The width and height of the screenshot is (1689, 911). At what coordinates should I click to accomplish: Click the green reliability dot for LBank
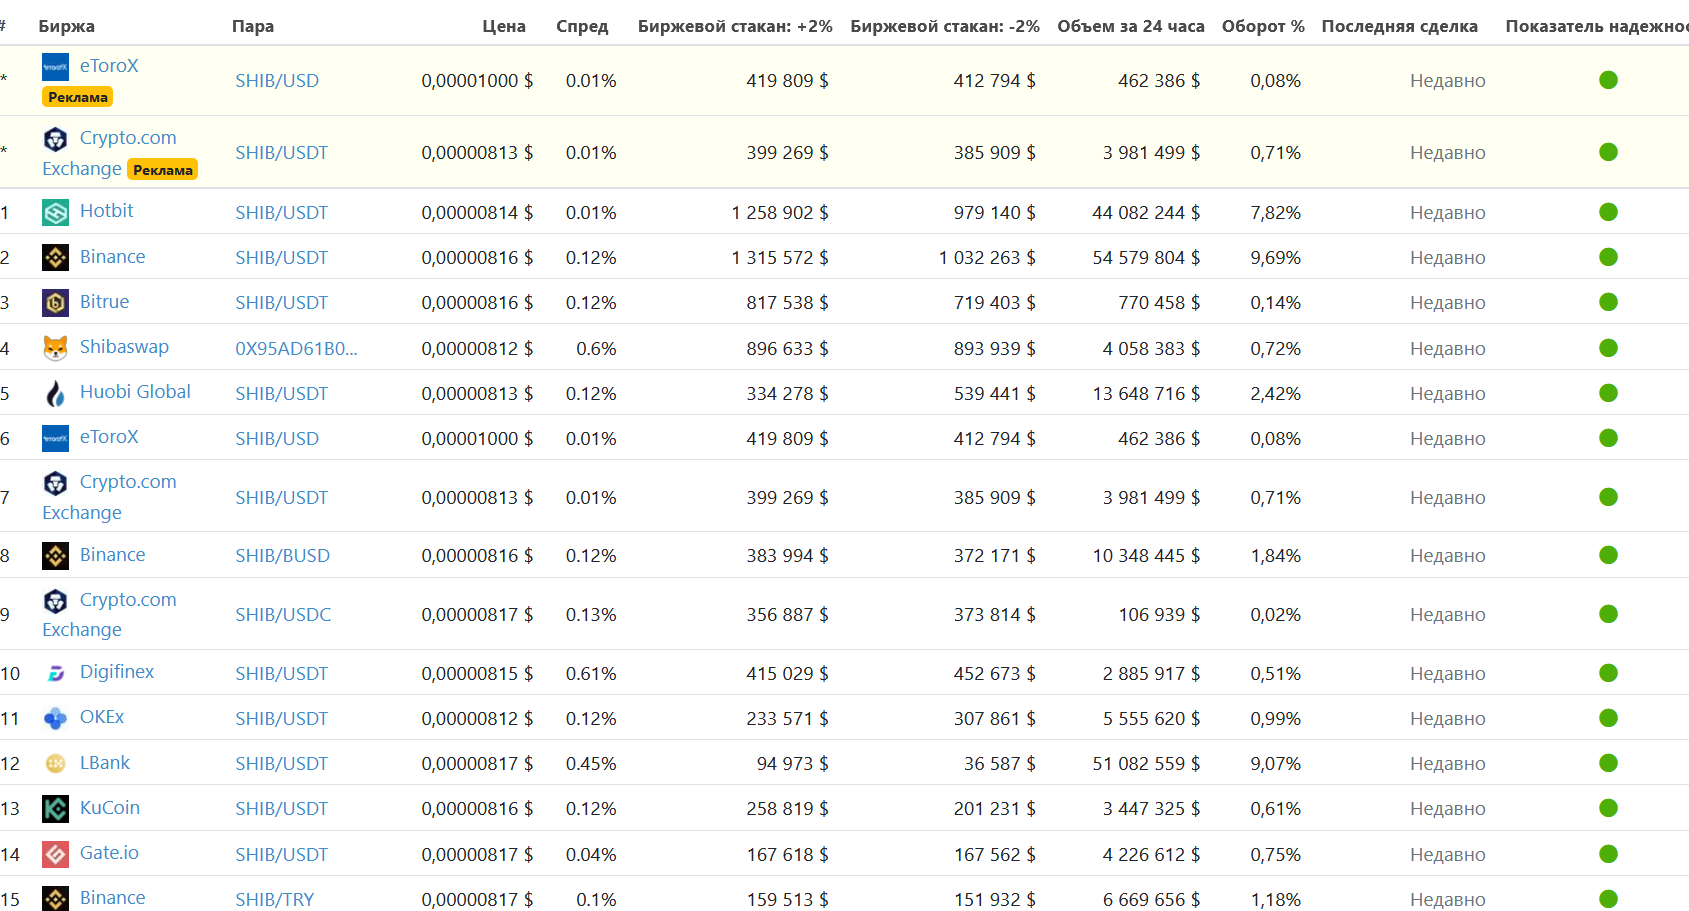[1608, 763]
